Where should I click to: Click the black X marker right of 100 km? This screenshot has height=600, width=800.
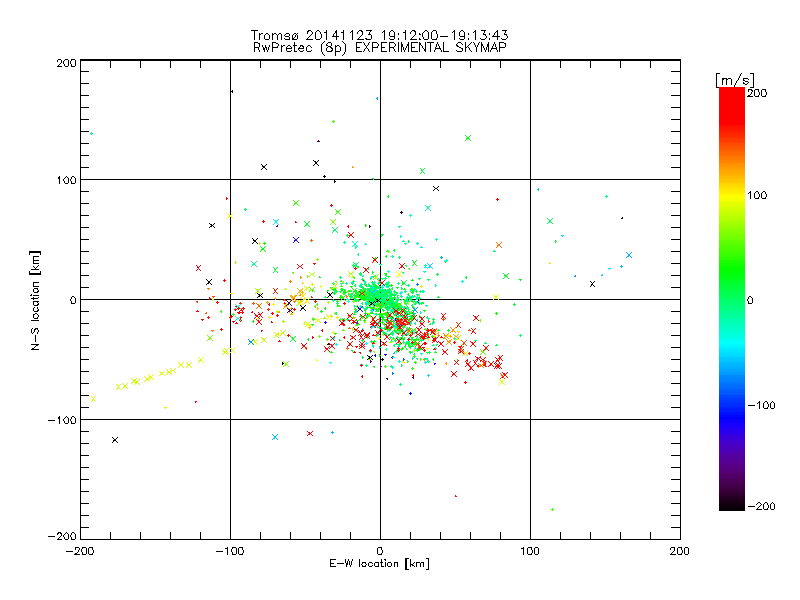click(592, 284)
